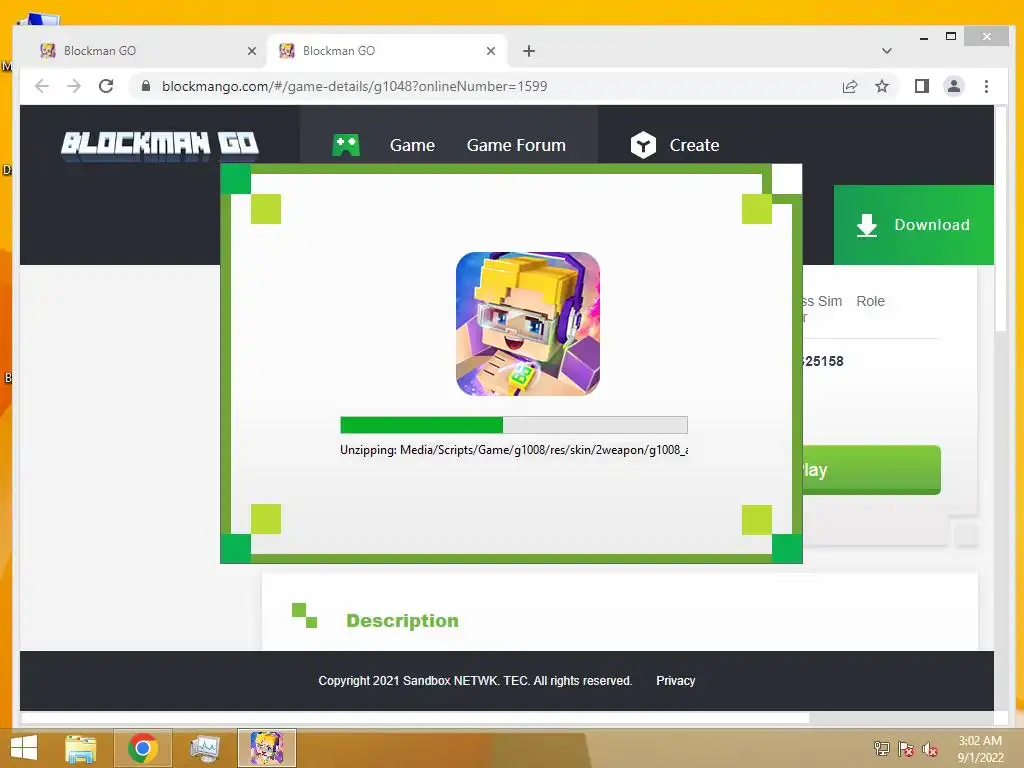Open the Create menu item
Image resolution: width=1024 pixels, height=768 pixels.
pos(694,145)
